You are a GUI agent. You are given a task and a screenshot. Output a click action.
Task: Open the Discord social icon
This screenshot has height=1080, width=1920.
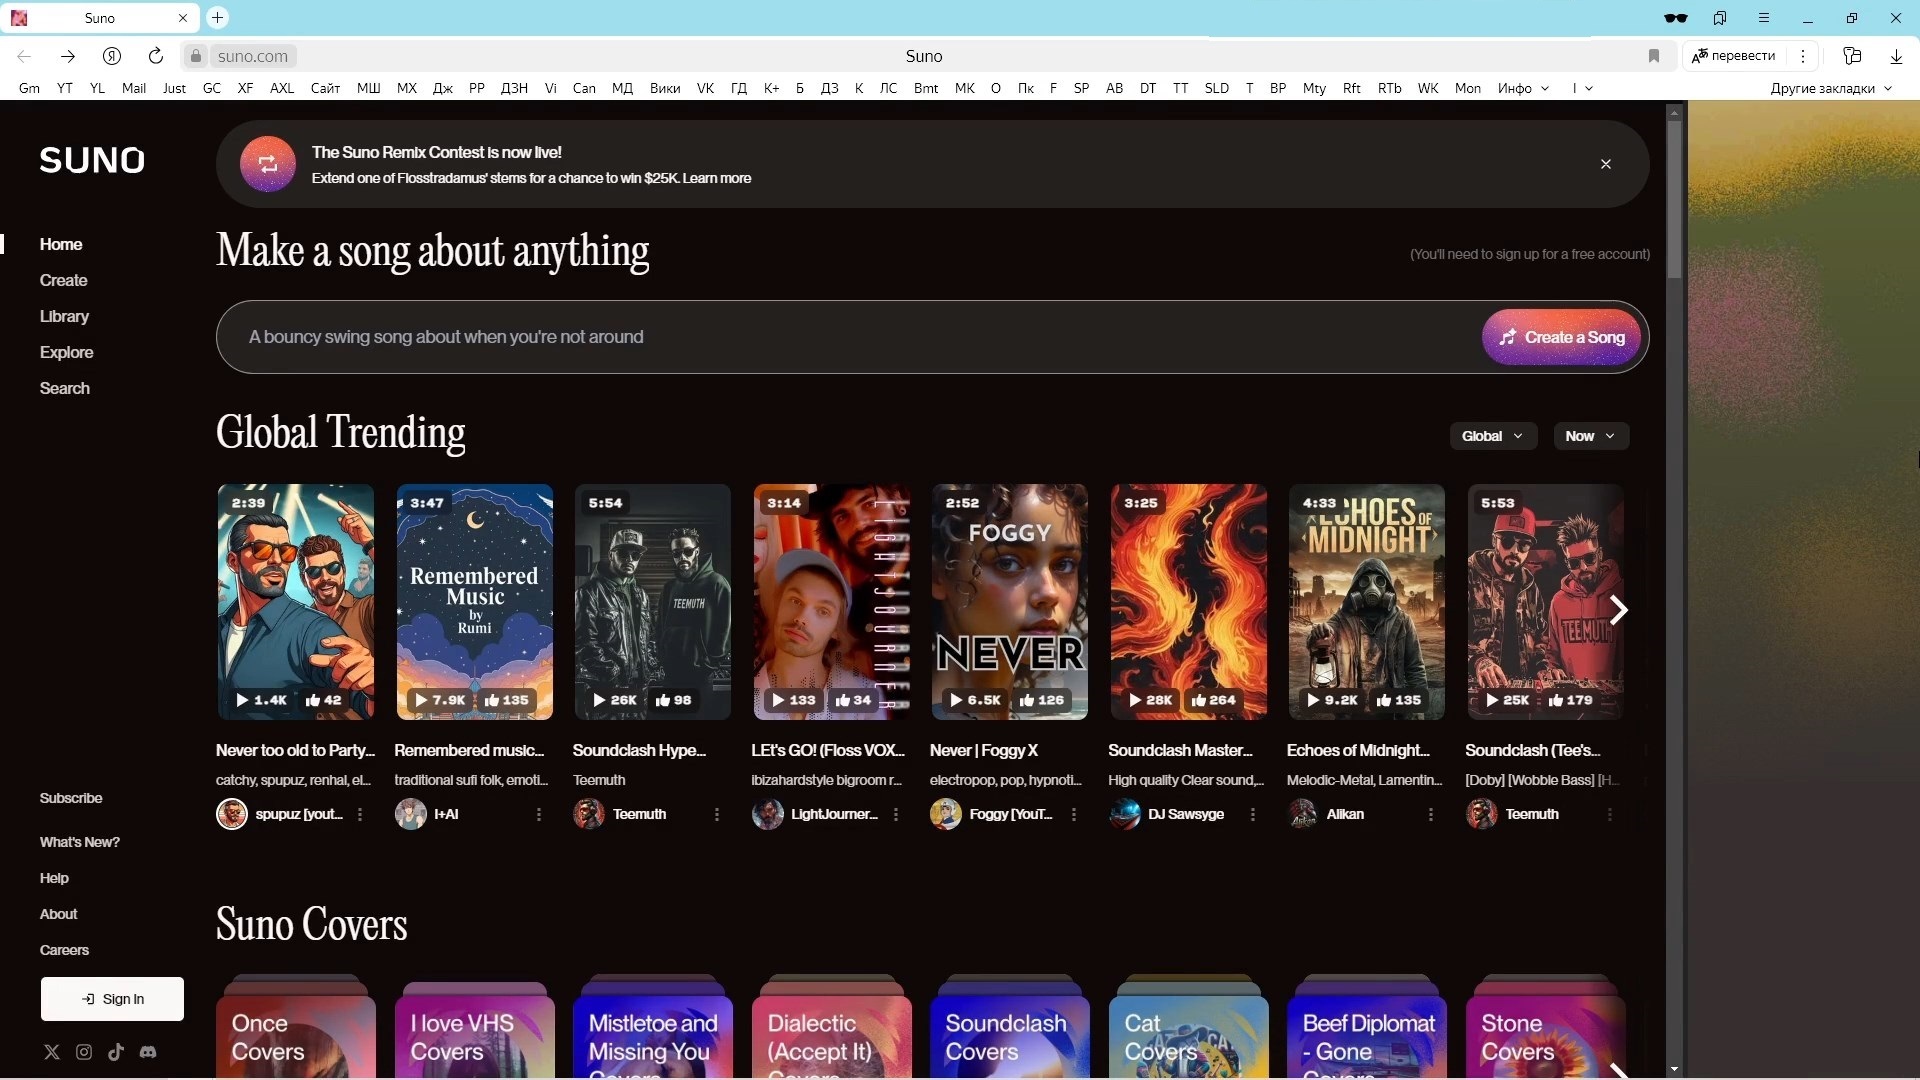coord(148,1052)
